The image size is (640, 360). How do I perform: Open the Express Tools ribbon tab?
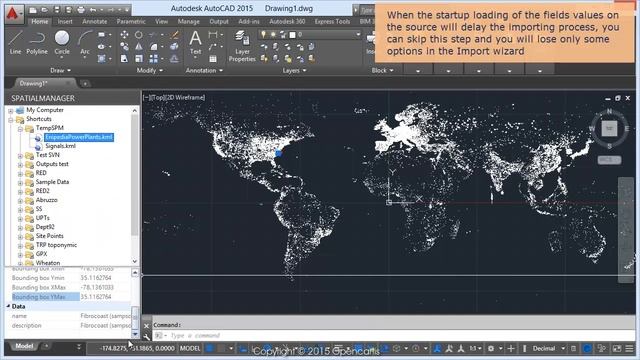coord(332,21)
